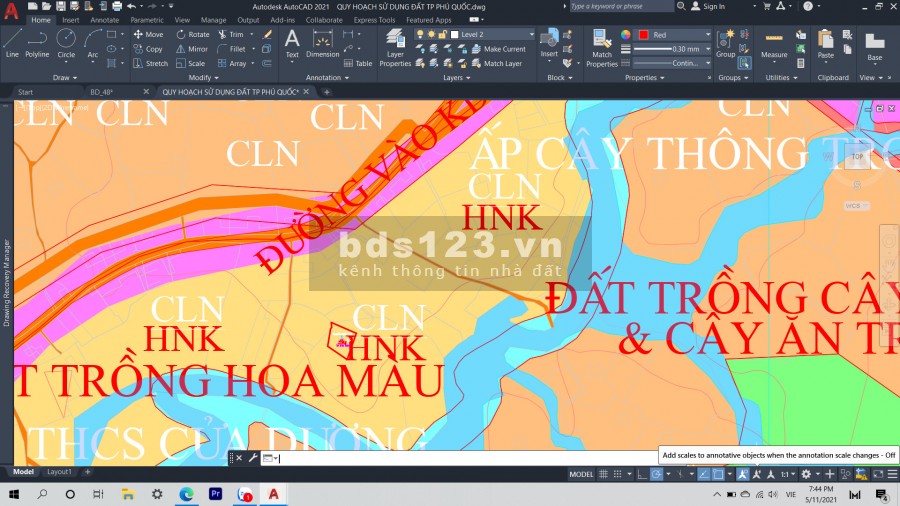The image size is (900, 506).
Task: Open the Parametric ribbon tab
Action: point(147,20)
